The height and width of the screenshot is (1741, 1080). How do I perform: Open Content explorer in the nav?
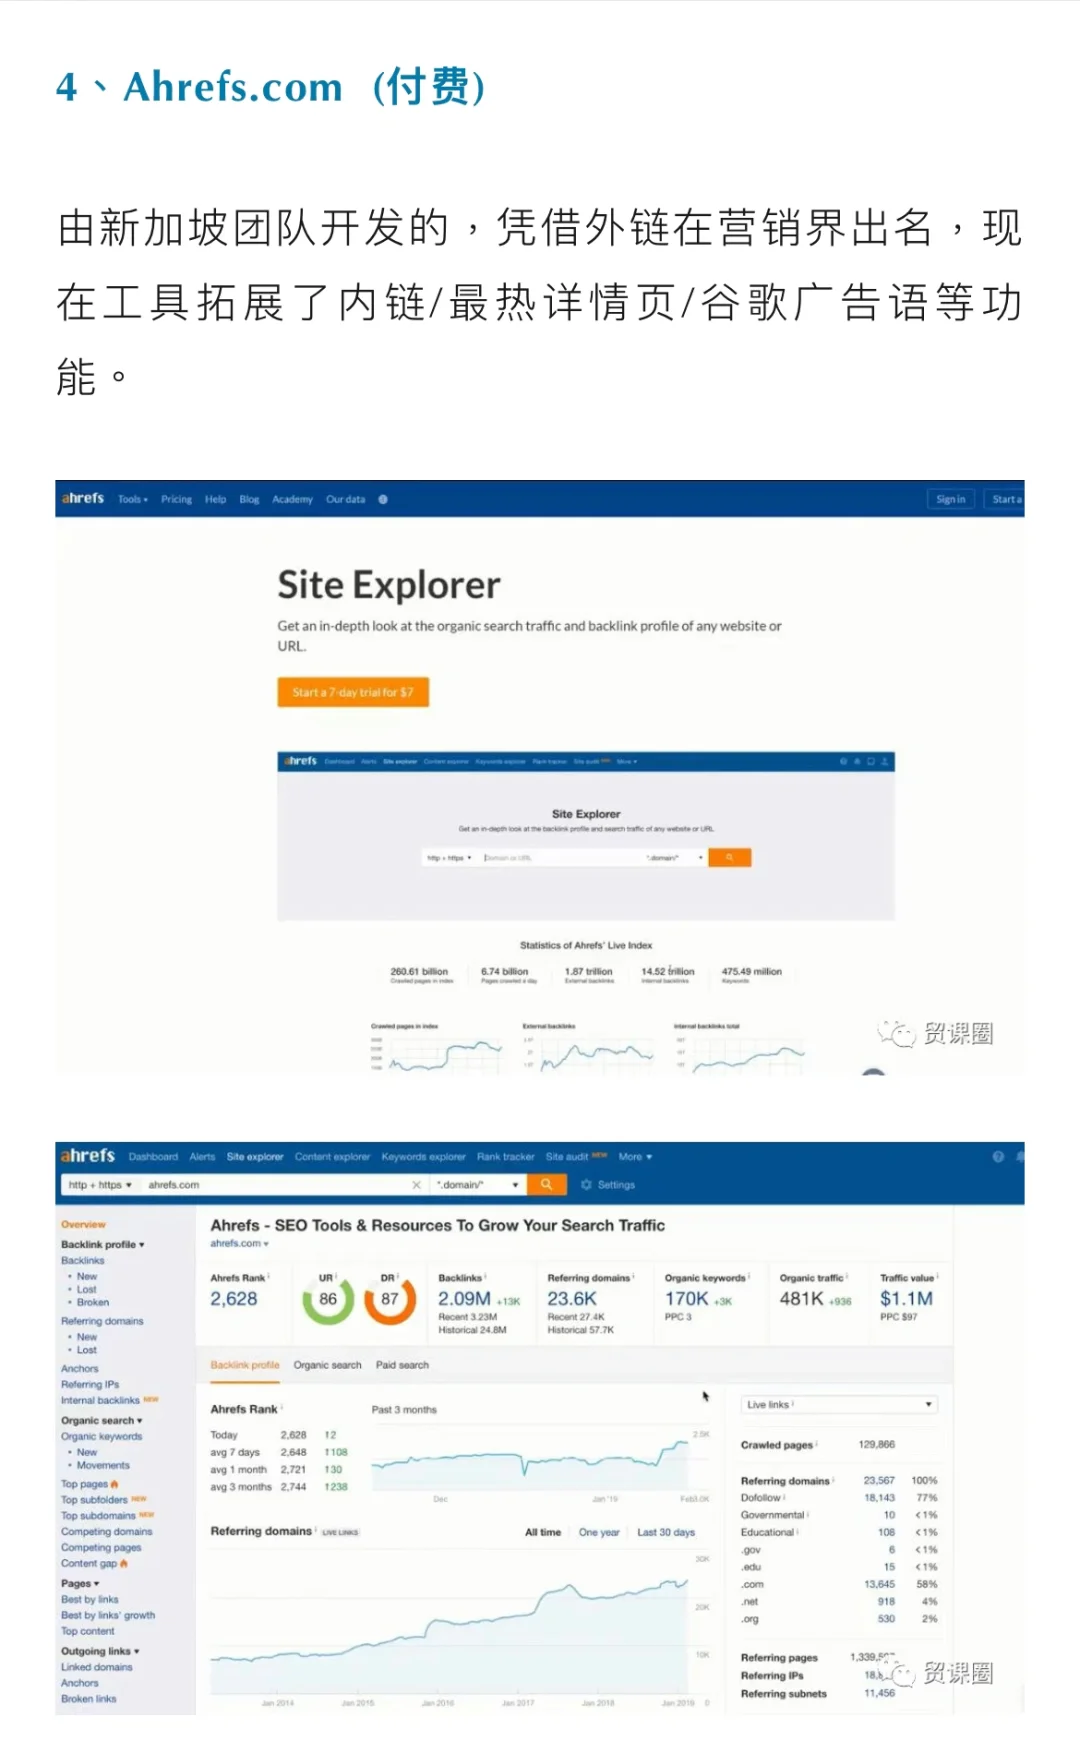332,1157
